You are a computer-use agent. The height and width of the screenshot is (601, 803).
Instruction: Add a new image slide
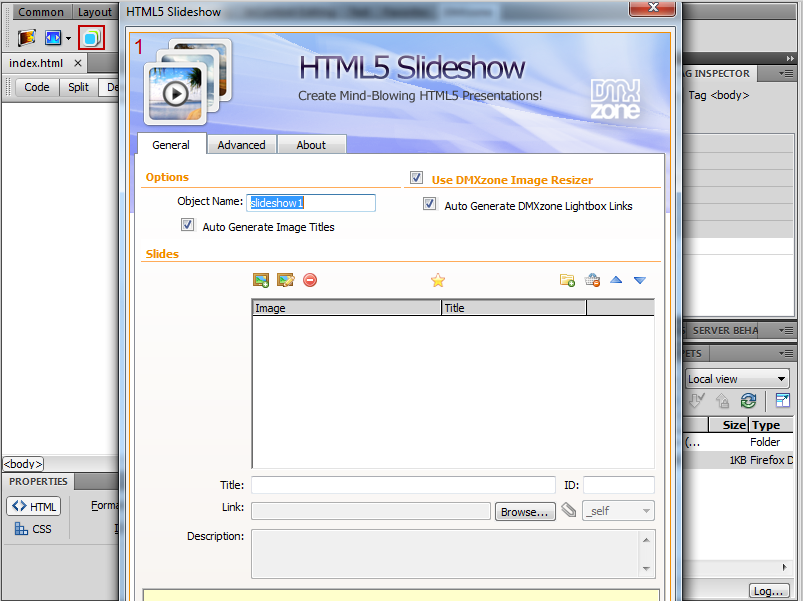tap(261, 280)
